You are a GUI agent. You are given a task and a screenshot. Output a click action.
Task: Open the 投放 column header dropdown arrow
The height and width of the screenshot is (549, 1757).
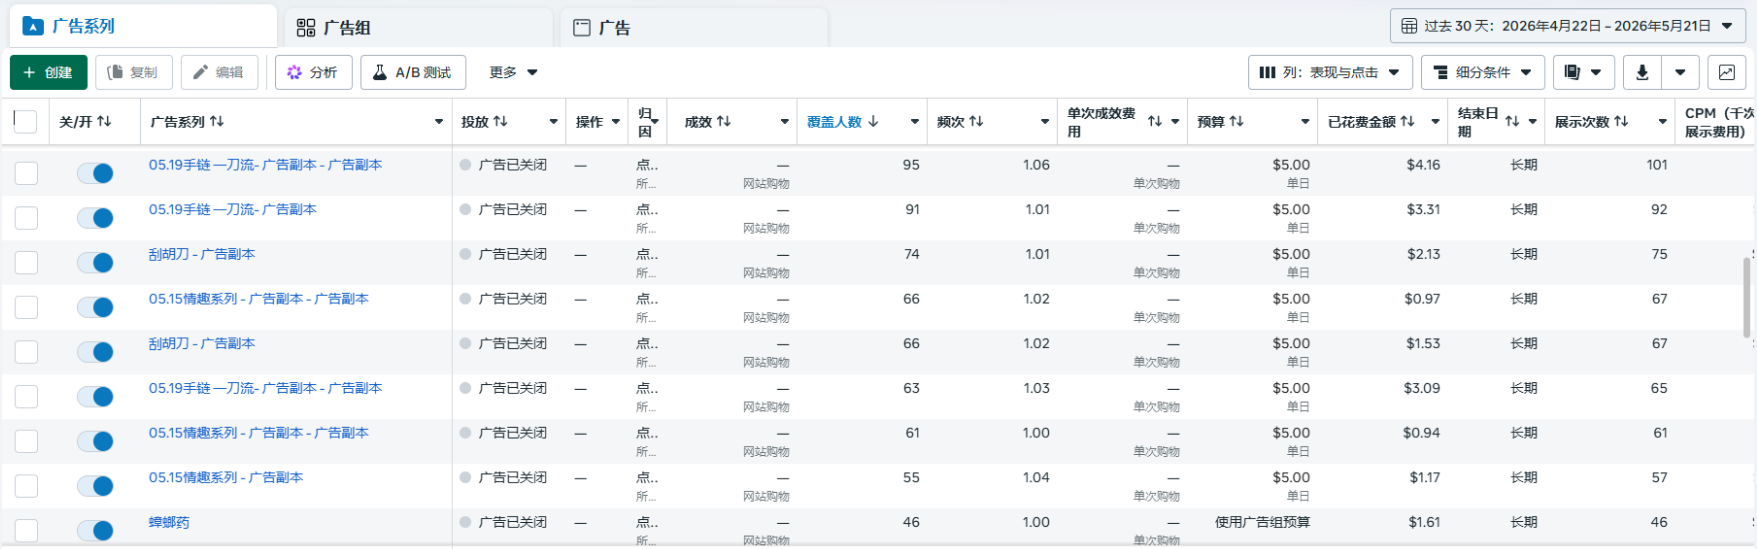(x=553, y=122)
